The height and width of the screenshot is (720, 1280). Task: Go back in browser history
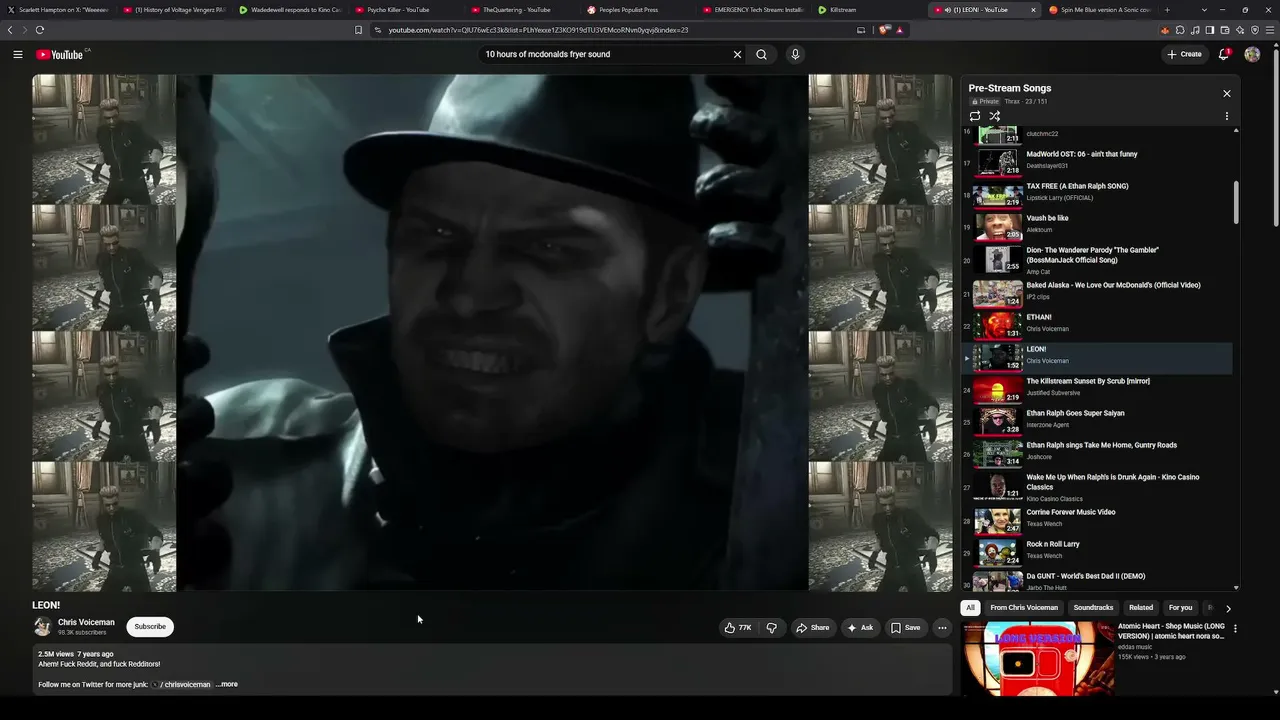[x=10, y=30]
